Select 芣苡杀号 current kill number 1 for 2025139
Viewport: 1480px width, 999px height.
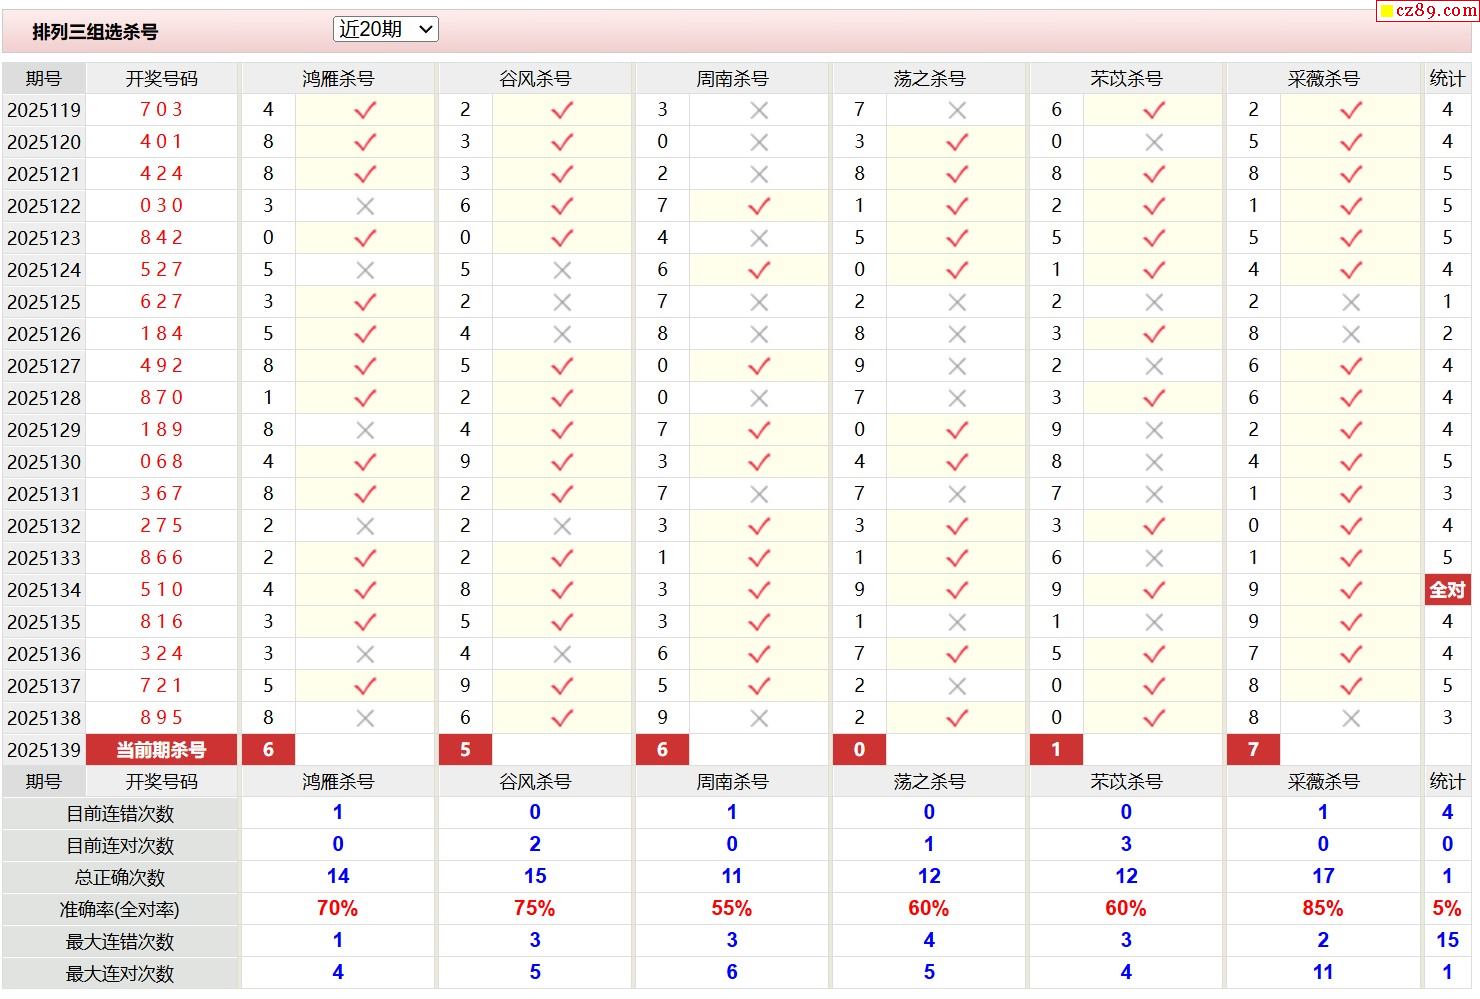coord(1056,750)
